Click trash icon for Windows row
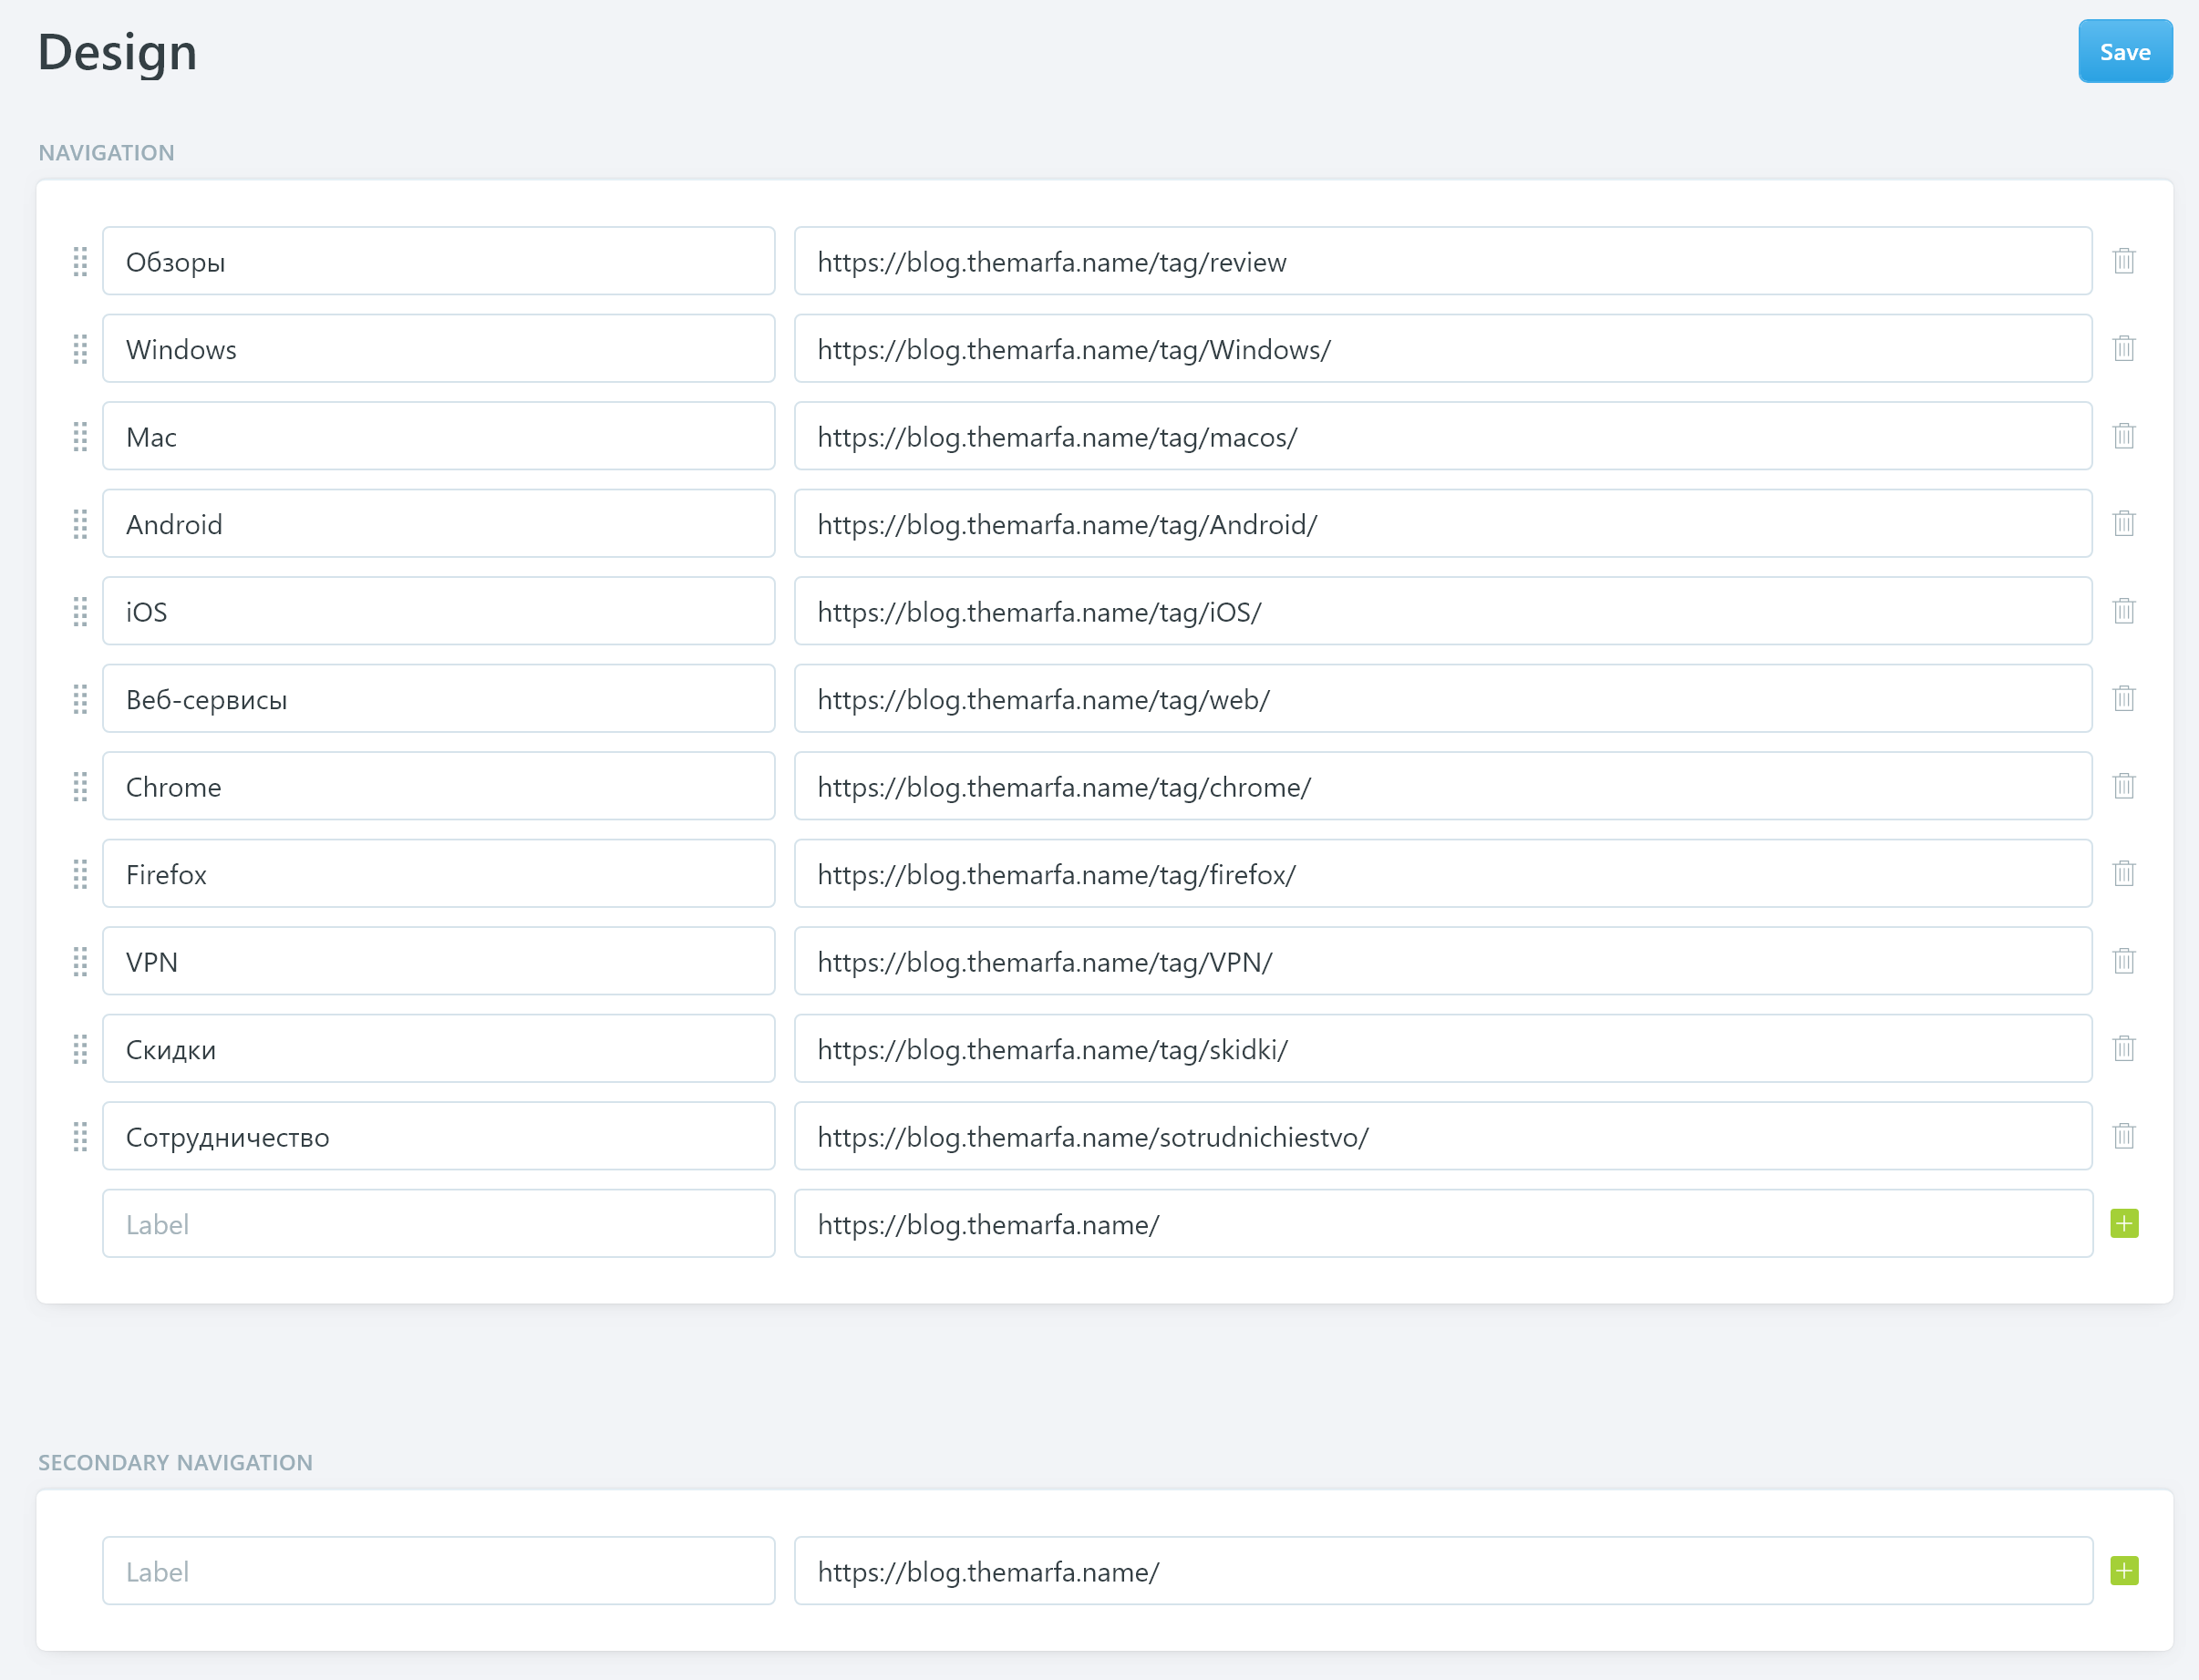Viewport: 2199px width, 1680px height. pyautogui.click(x=2123, y=349)
